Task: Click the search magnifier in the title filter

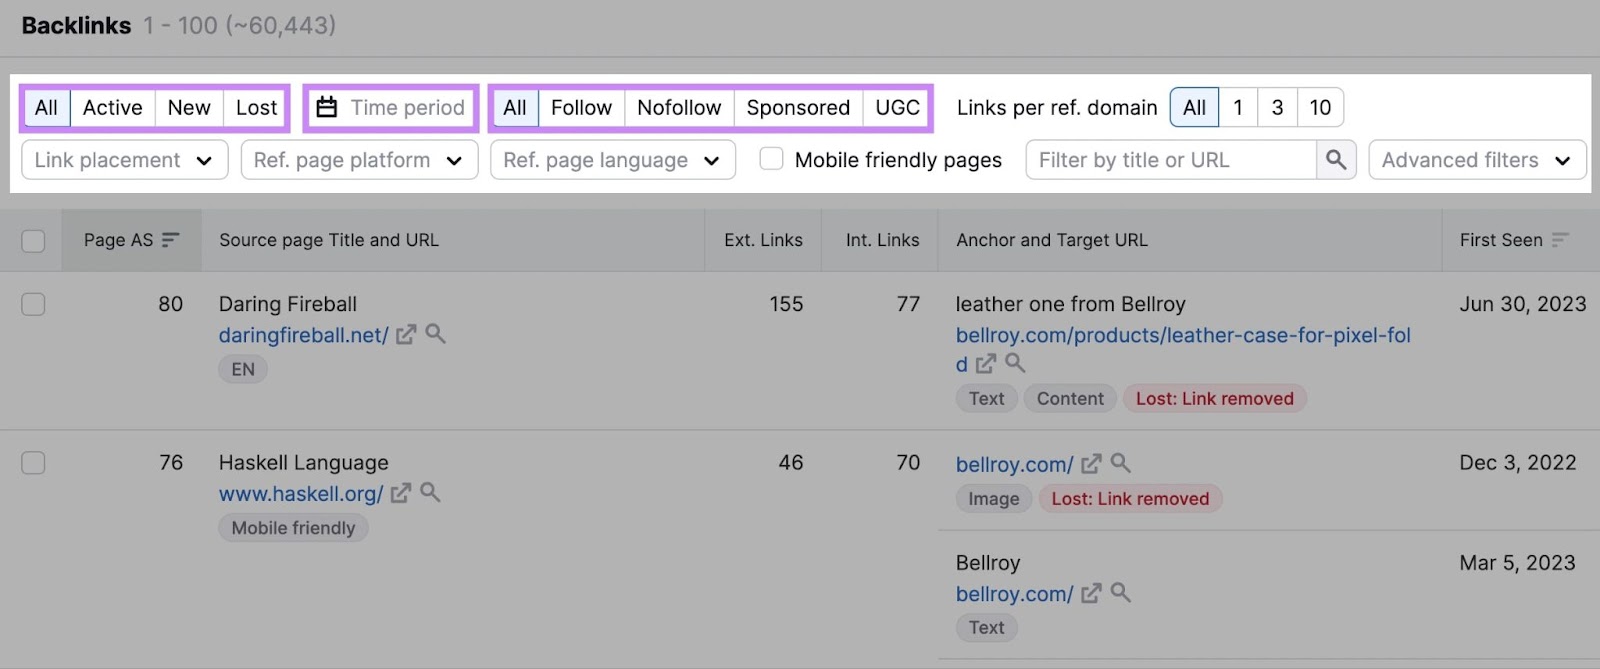Action: tap(1336, 160)
